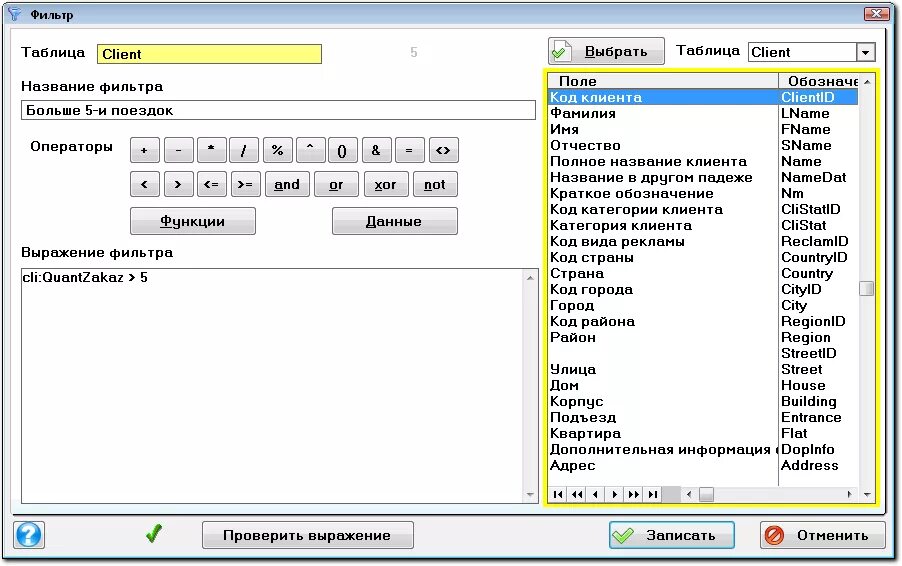This screenshot has width=902, height=566.
Task: Insert the caret power operator
Action: 311,151
